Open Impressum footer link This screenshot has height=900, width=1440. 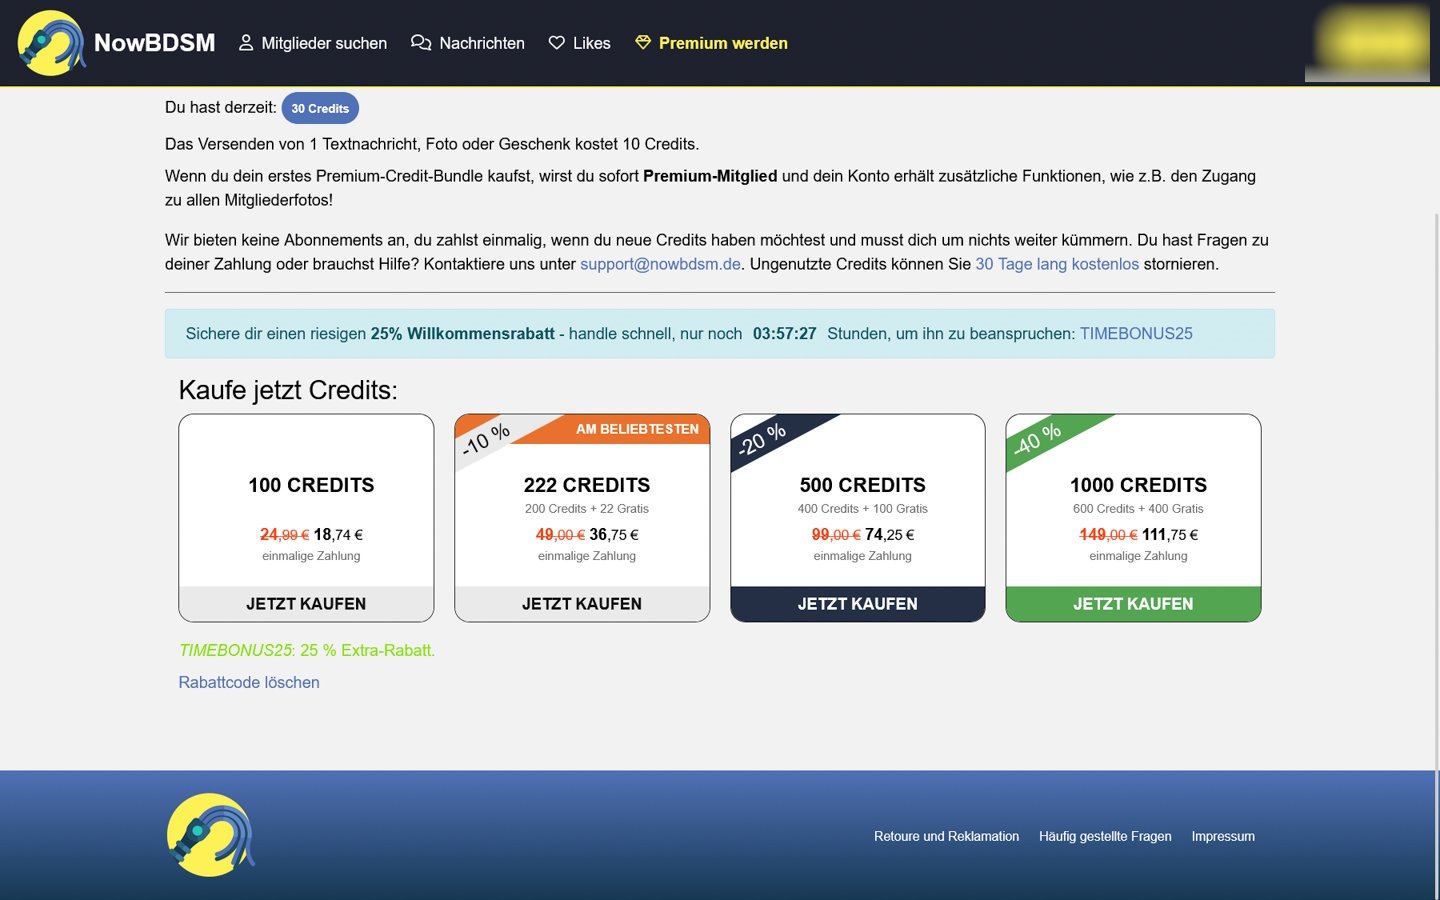pos(1223,836)
